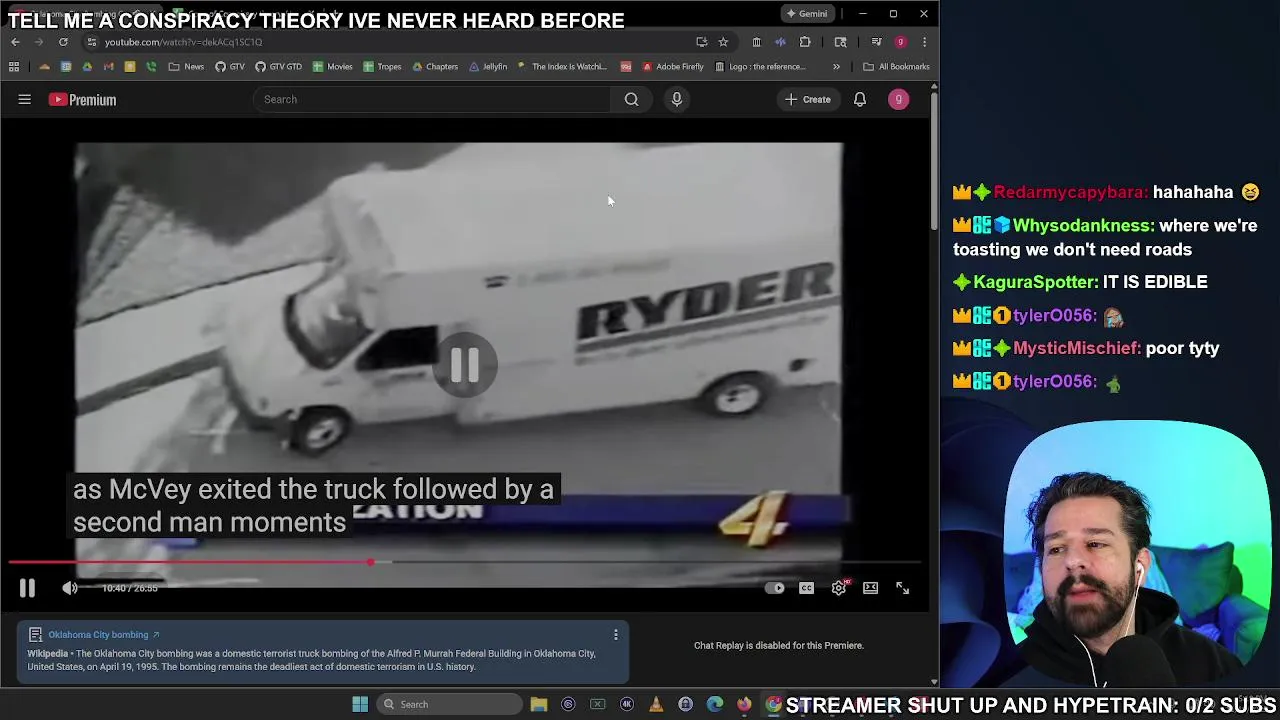Open The Index Is Watching bookmark

coord(562,67)
